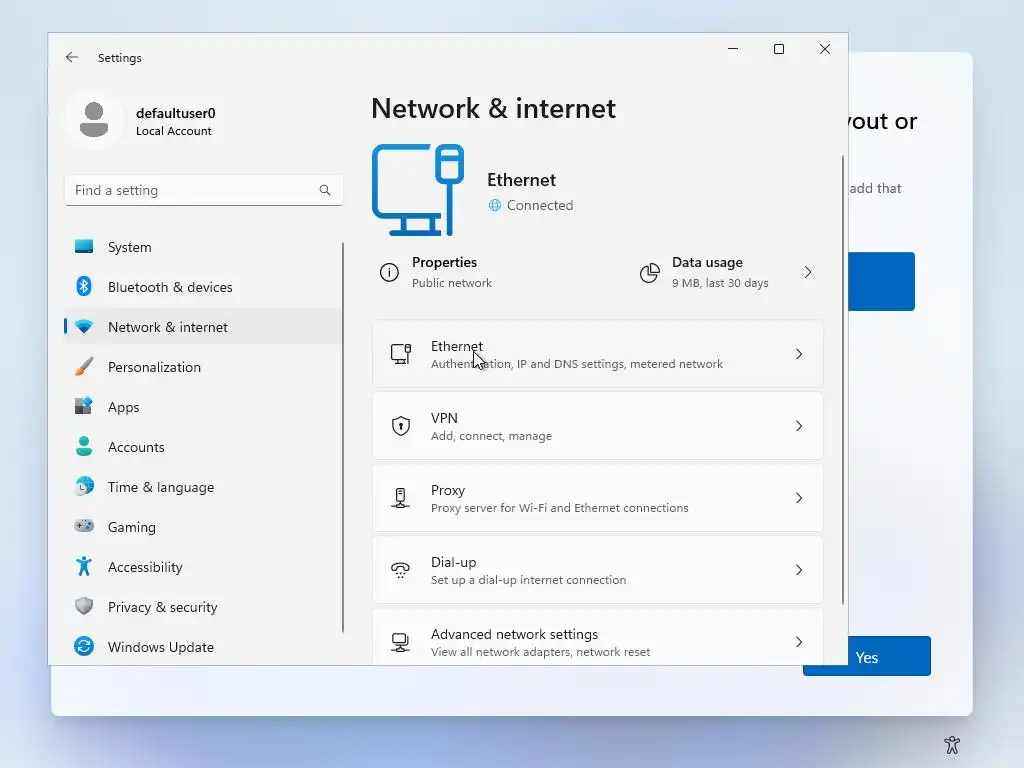This screenshot has height=768, width=1024.
Task: Expand the Data usage chevron
Action: [808, 272]
